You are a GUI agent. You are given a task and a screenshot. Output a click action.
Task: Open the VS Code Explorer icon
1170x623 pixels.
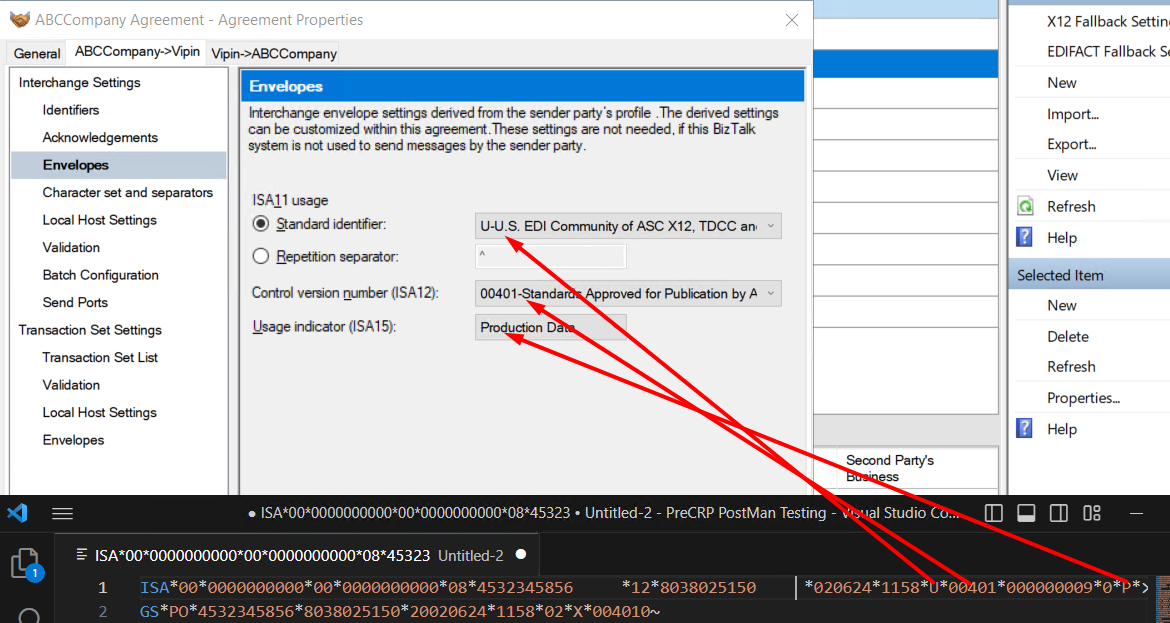25,563
